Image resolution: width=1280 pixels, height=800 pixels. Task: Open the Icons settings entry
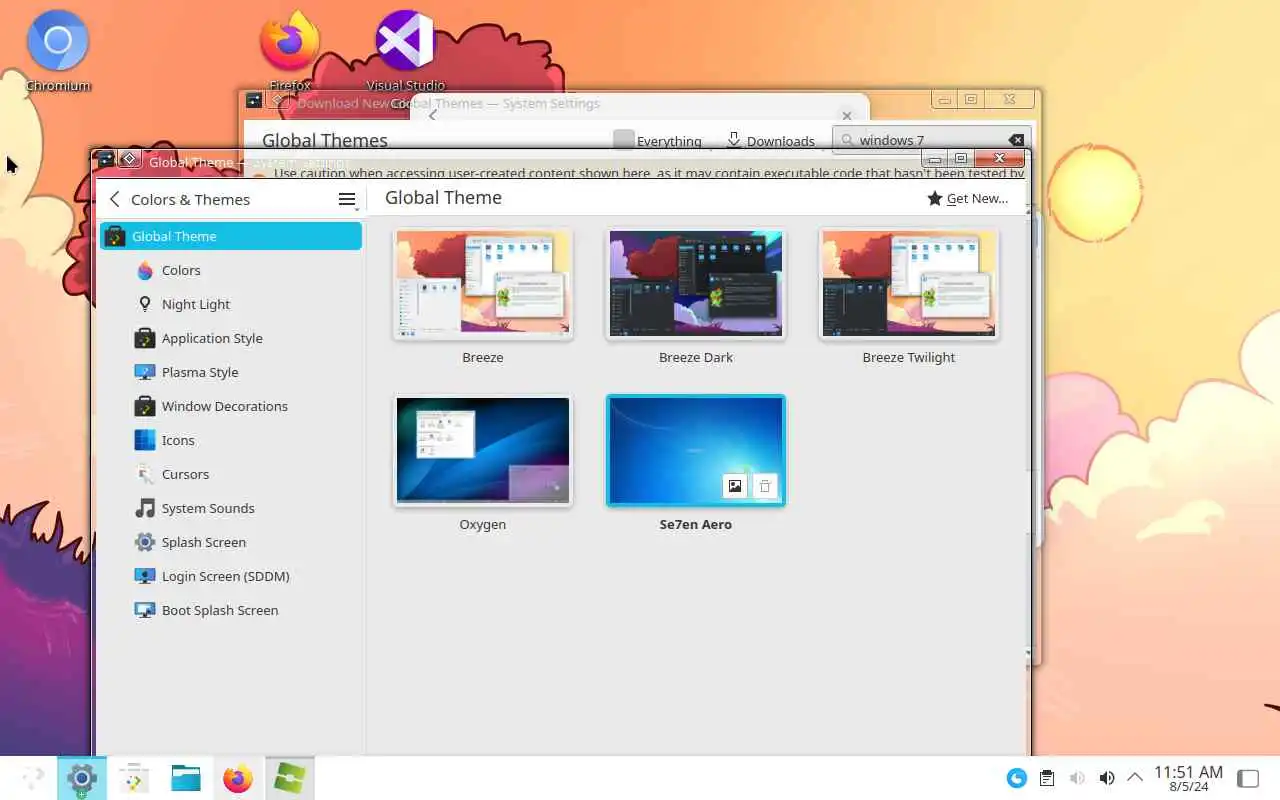click(x=231, y=440)
